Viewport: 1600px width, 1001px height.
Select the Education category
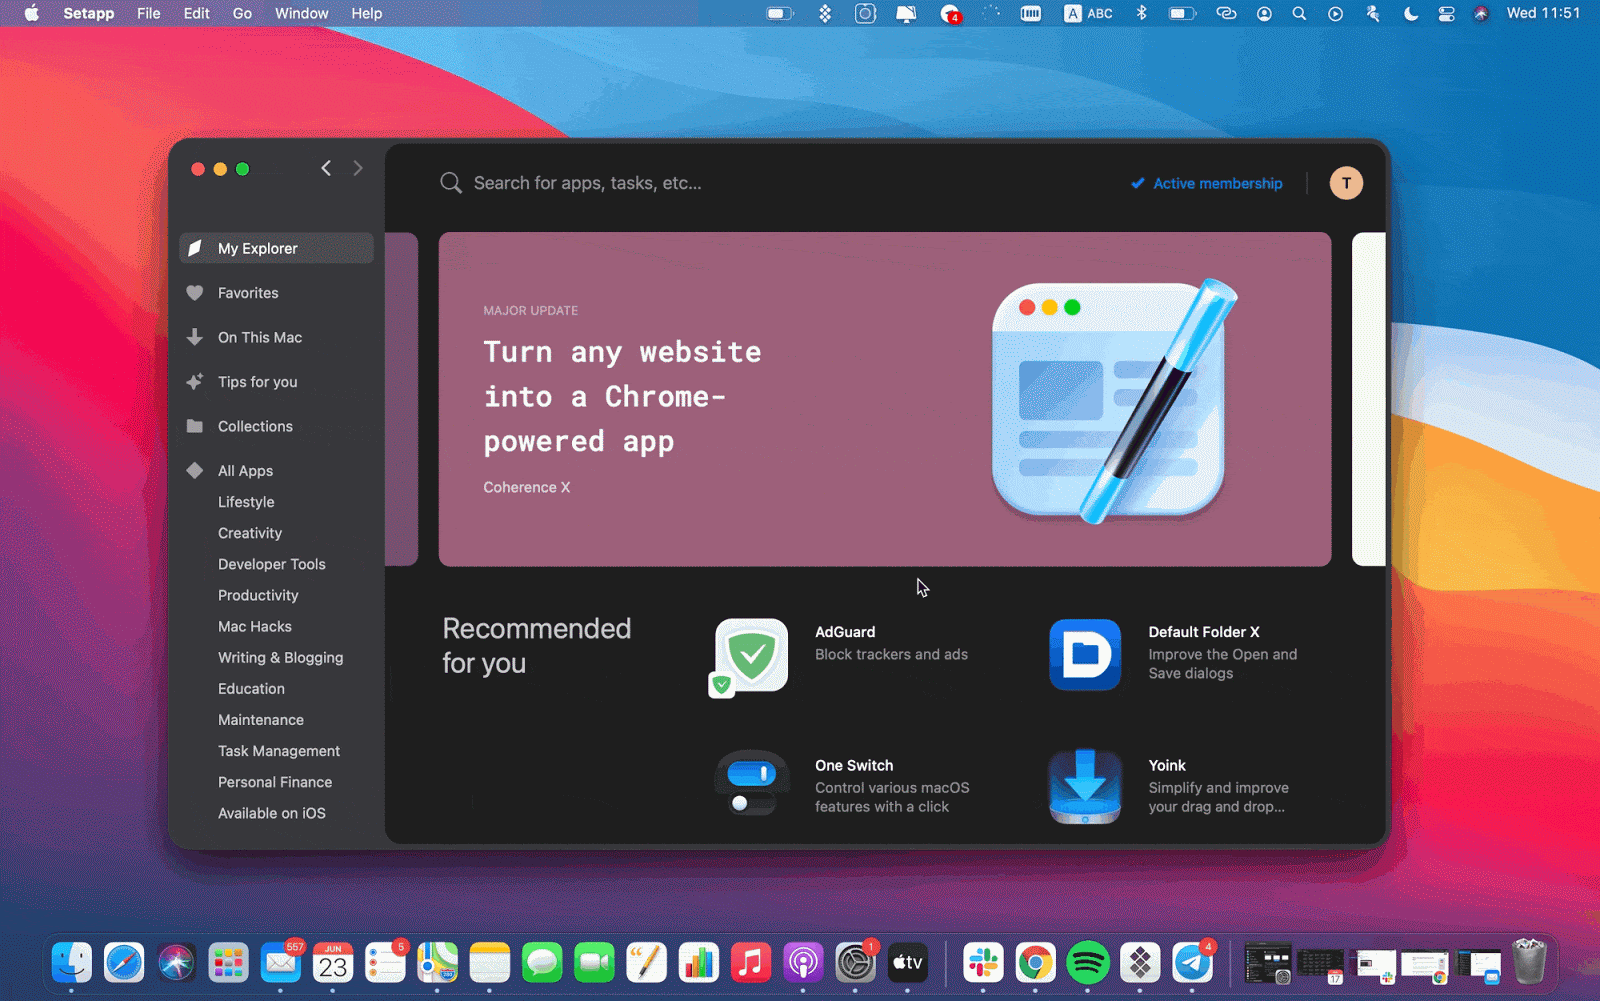point(251,688)
